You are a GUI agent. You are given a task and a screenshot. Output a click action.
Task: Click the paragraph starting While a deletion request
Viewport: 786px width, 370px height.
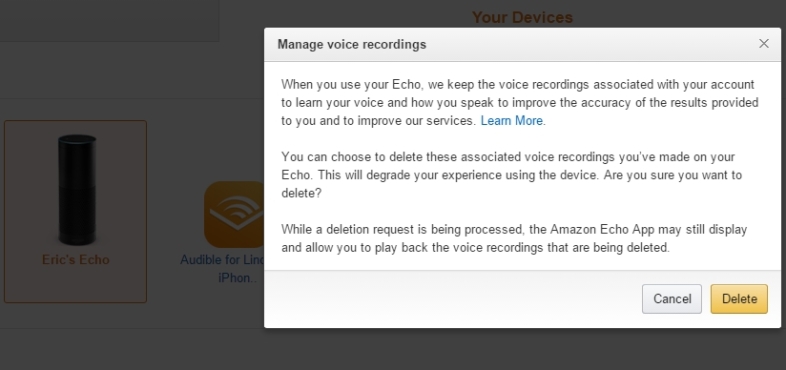coord(514,239)
